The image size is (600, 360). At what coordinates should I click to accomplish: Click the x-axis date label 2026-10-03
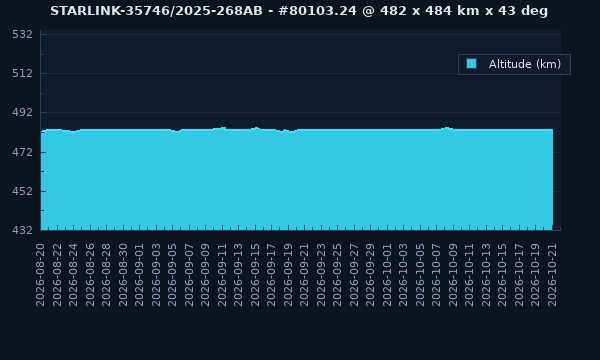(x=404, y=275)
